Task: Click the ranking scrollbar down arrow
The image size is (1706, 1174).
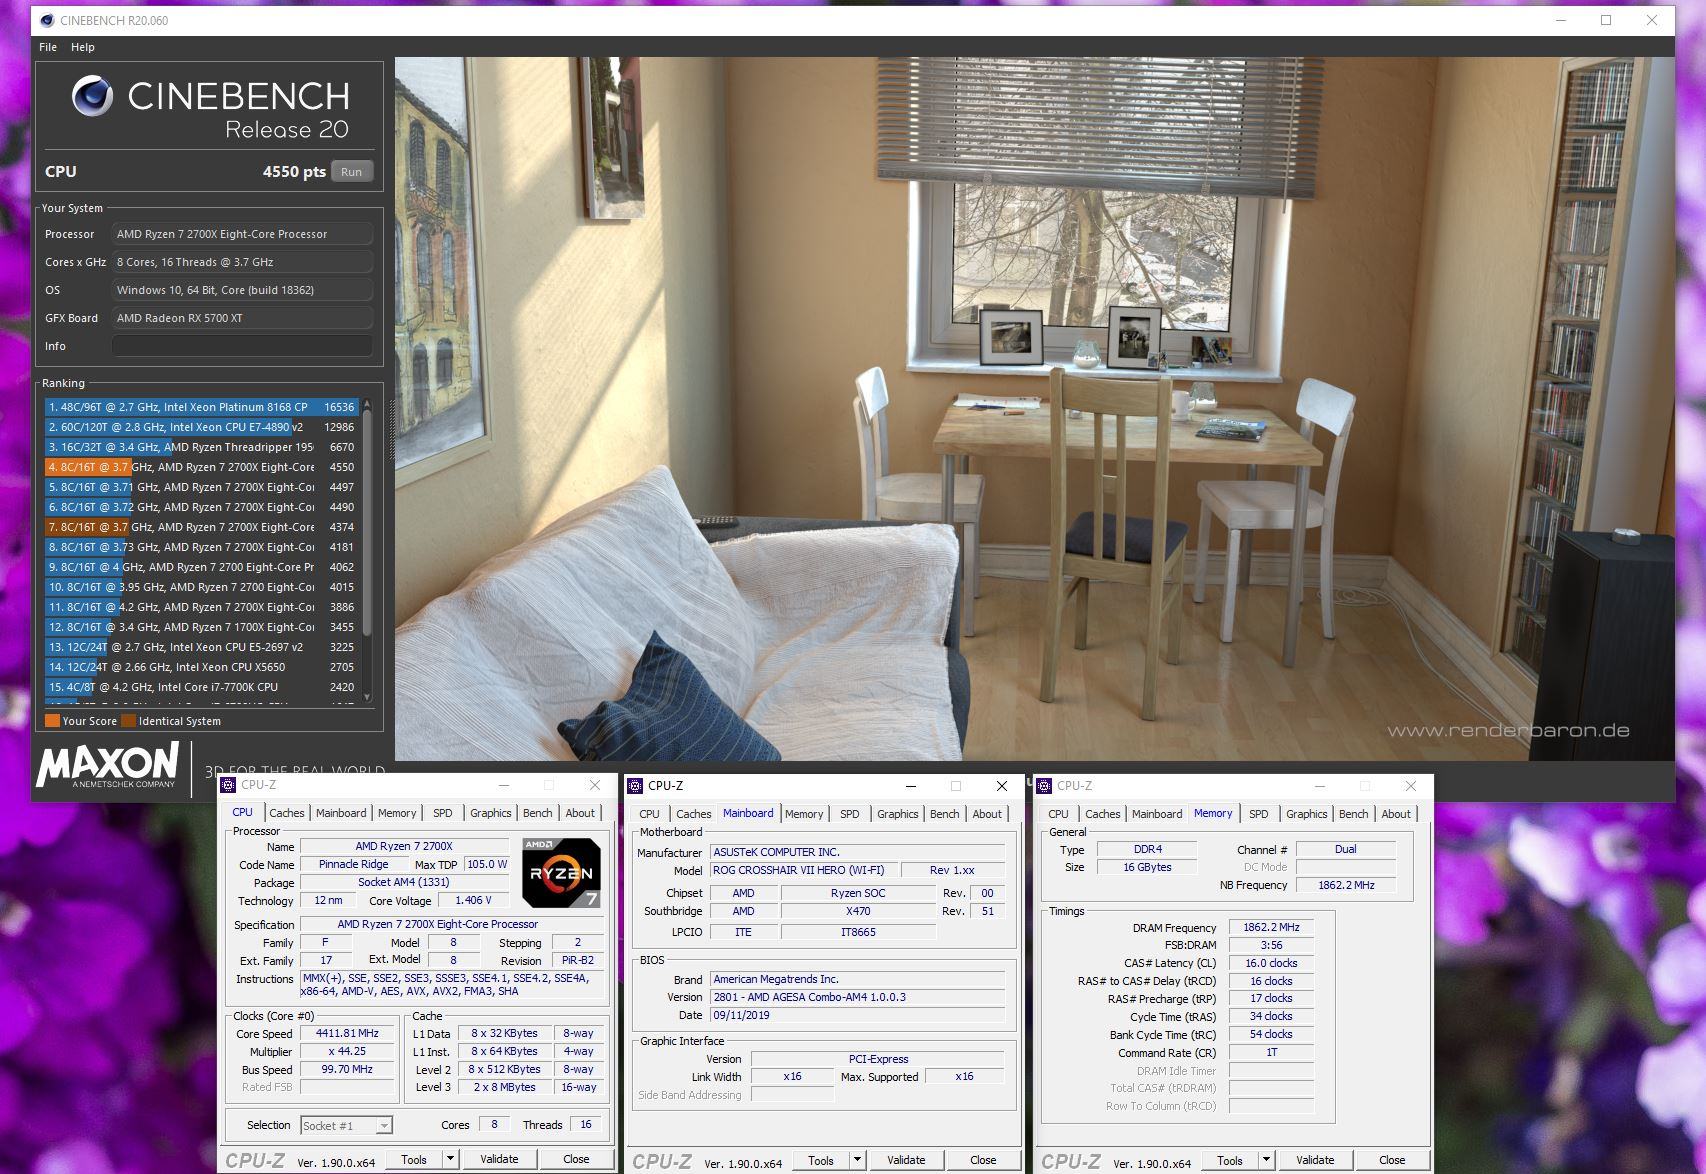Action: (x=367, y=697)
